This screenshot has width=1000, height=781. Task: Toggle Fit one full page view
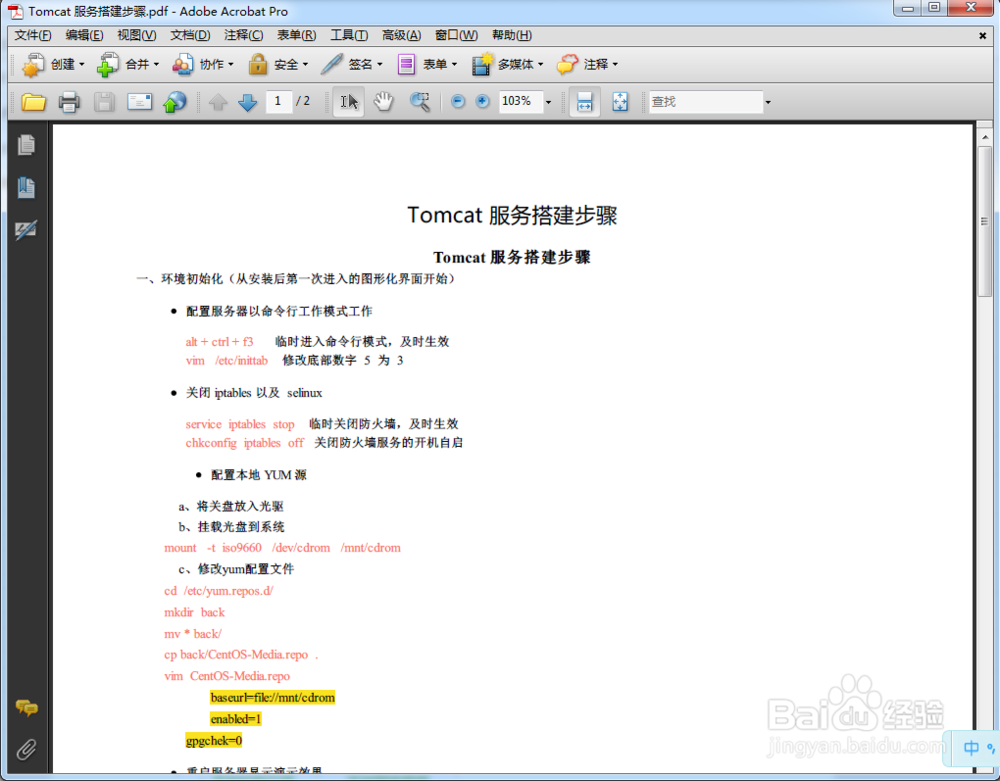click(620, 102)
